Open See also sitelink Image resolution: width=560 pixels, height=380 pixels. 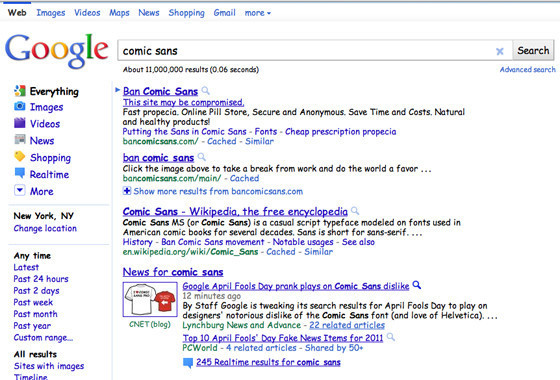(x=358, y=242)
